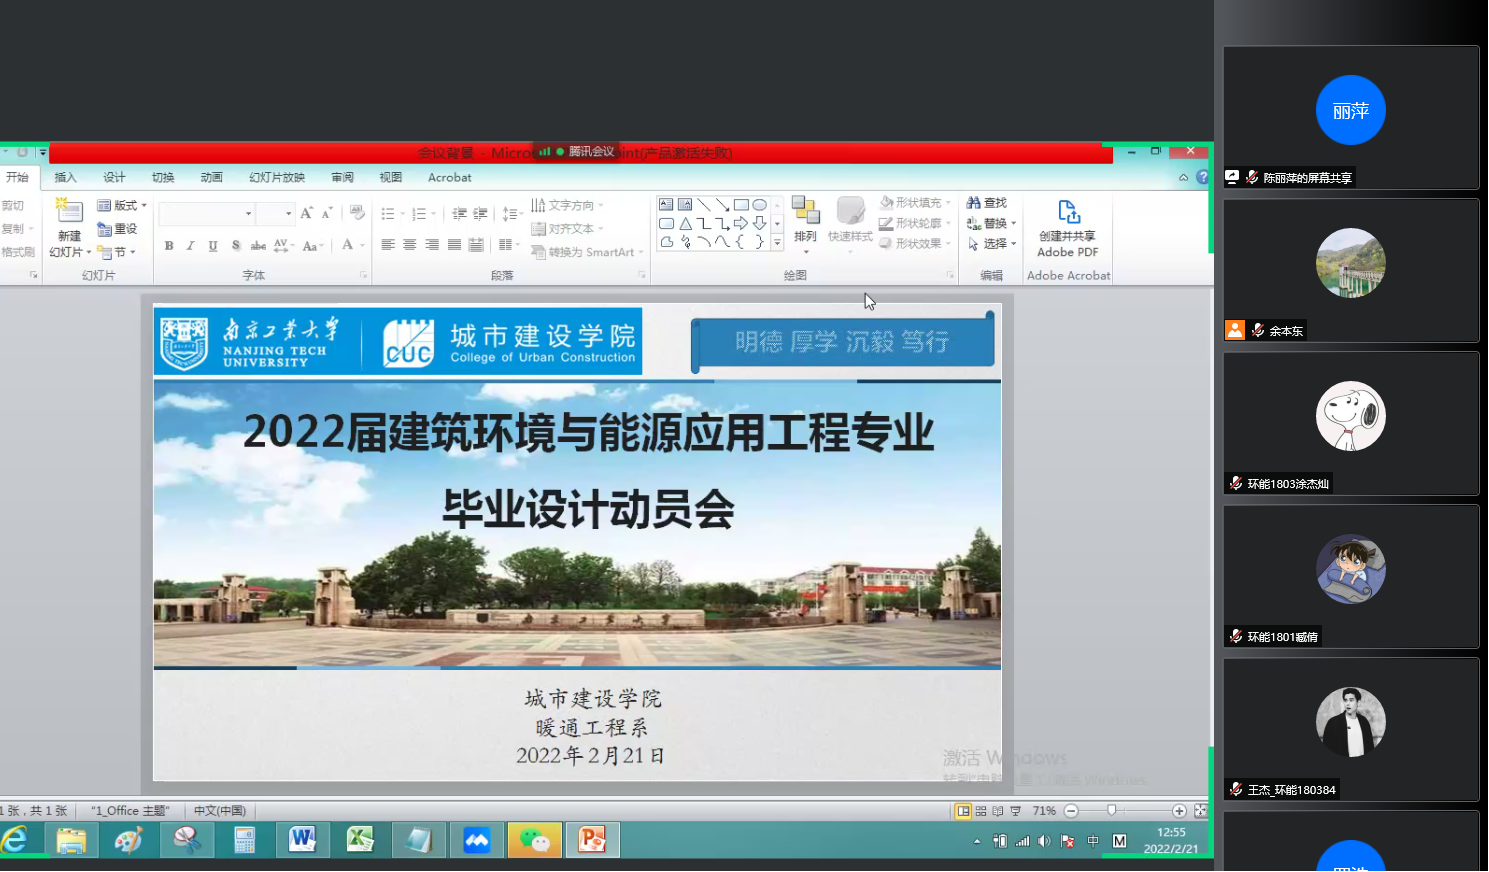Select the right arrow shape in gallery

741,223
